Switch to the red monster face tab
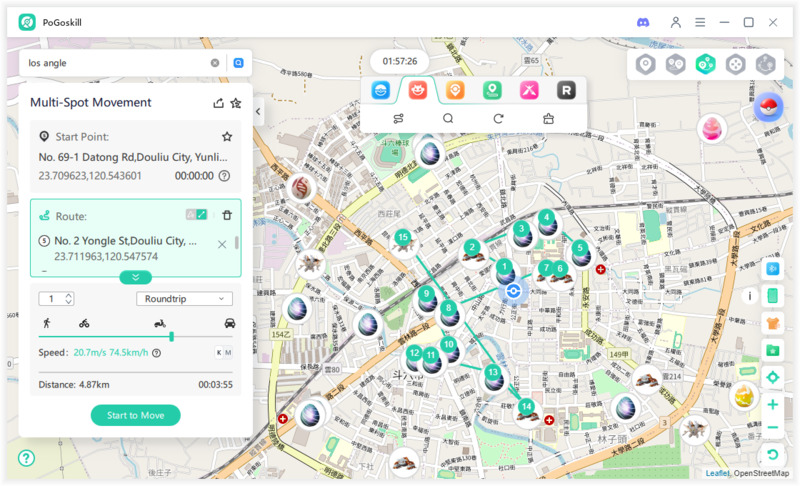This screenshot has width=800, height=486. coord(418,91)
